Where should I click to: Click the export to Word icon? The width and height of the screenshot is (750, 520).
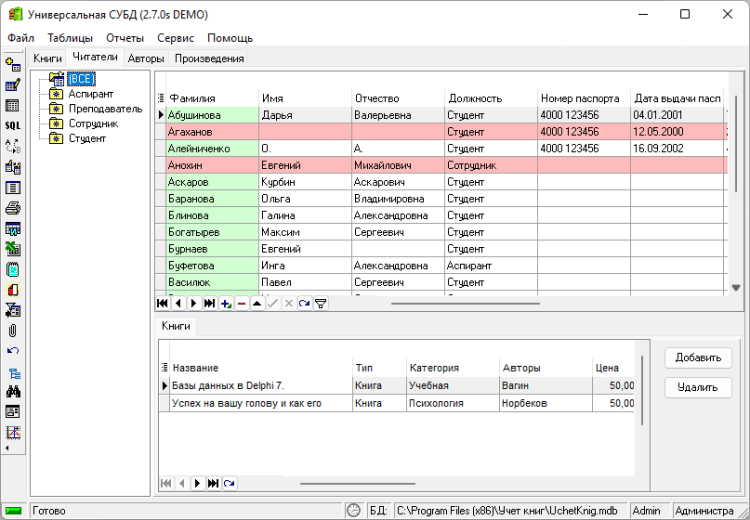pyautogui.click(x=13, y=229)
